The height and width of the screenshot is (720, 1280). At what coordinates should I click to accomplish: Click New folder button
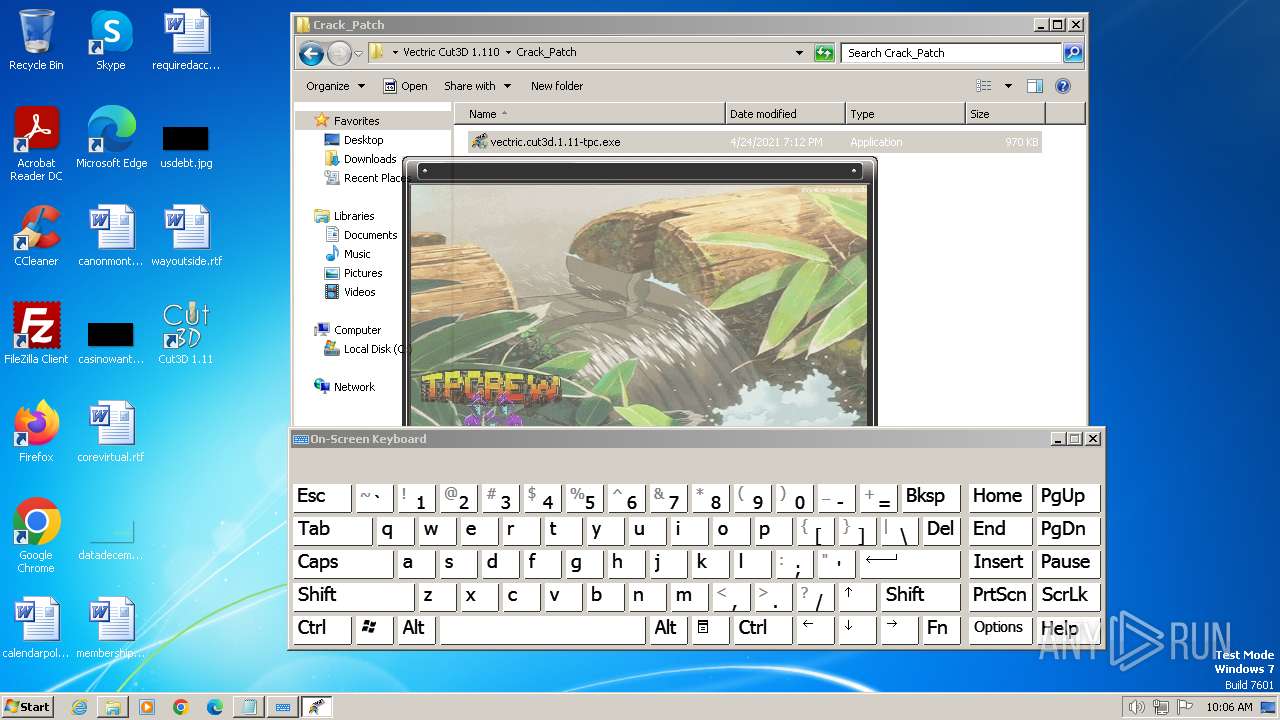pyautogui.click(x=557, y=86)
